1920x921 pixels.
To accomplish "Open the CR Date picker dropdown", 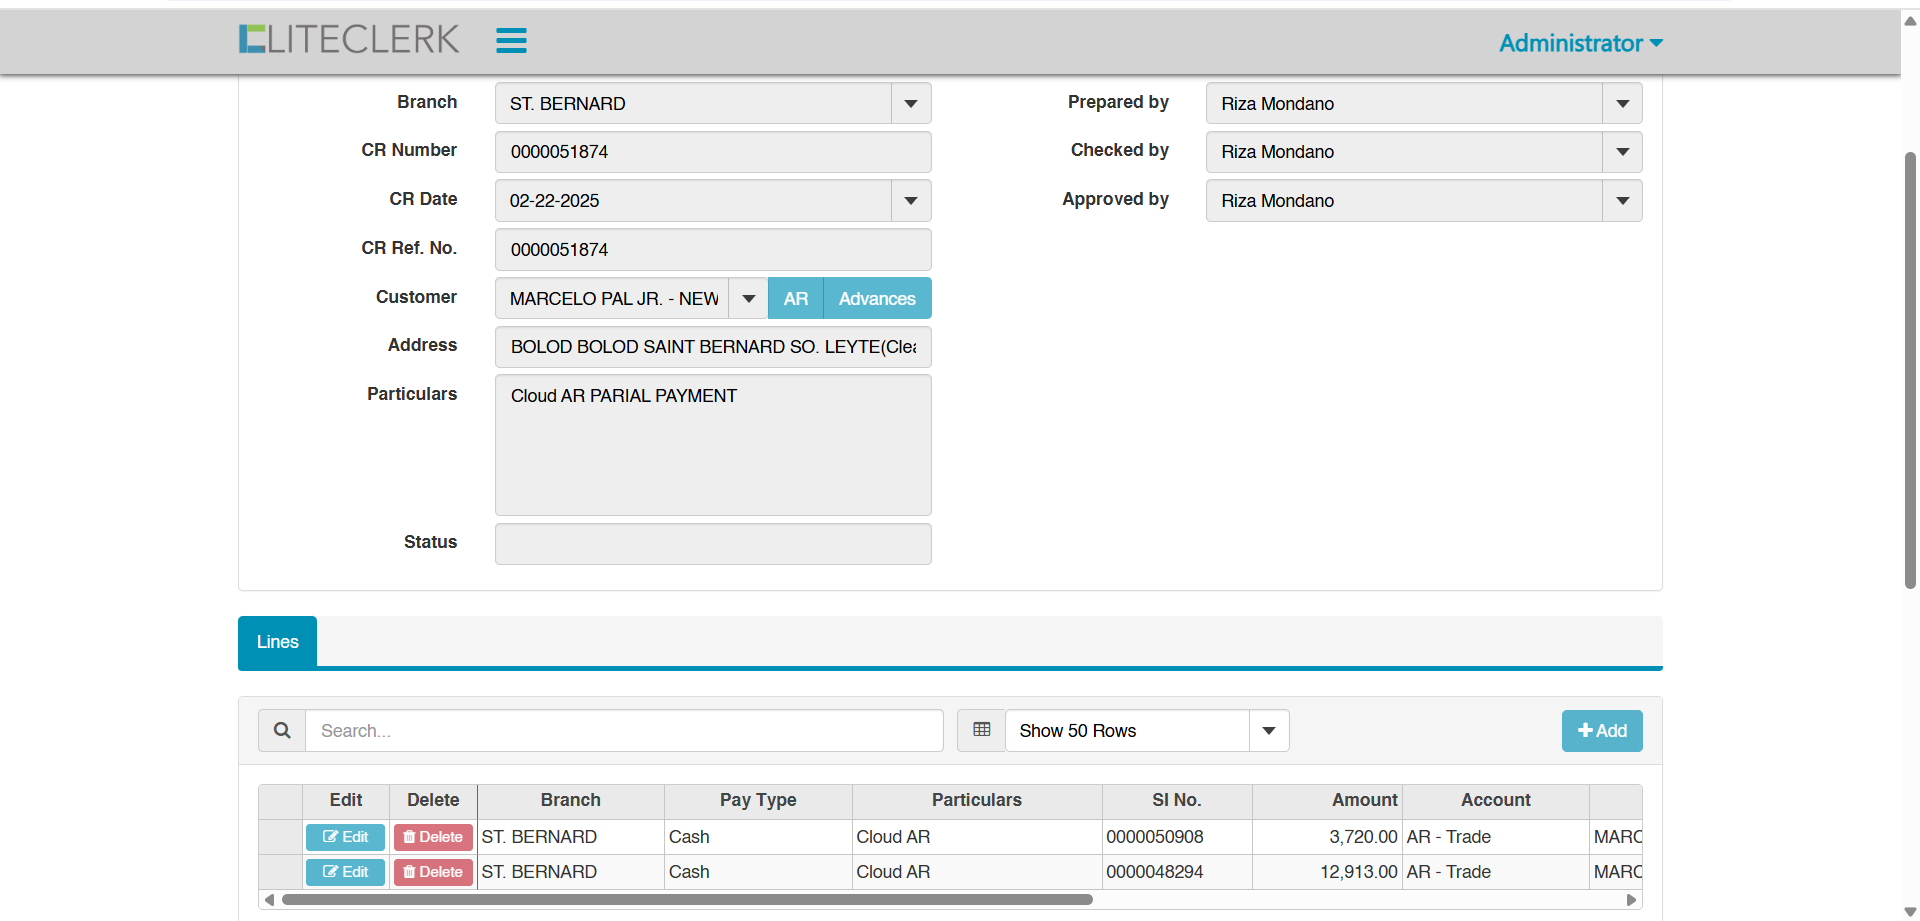I will [910, 201].
